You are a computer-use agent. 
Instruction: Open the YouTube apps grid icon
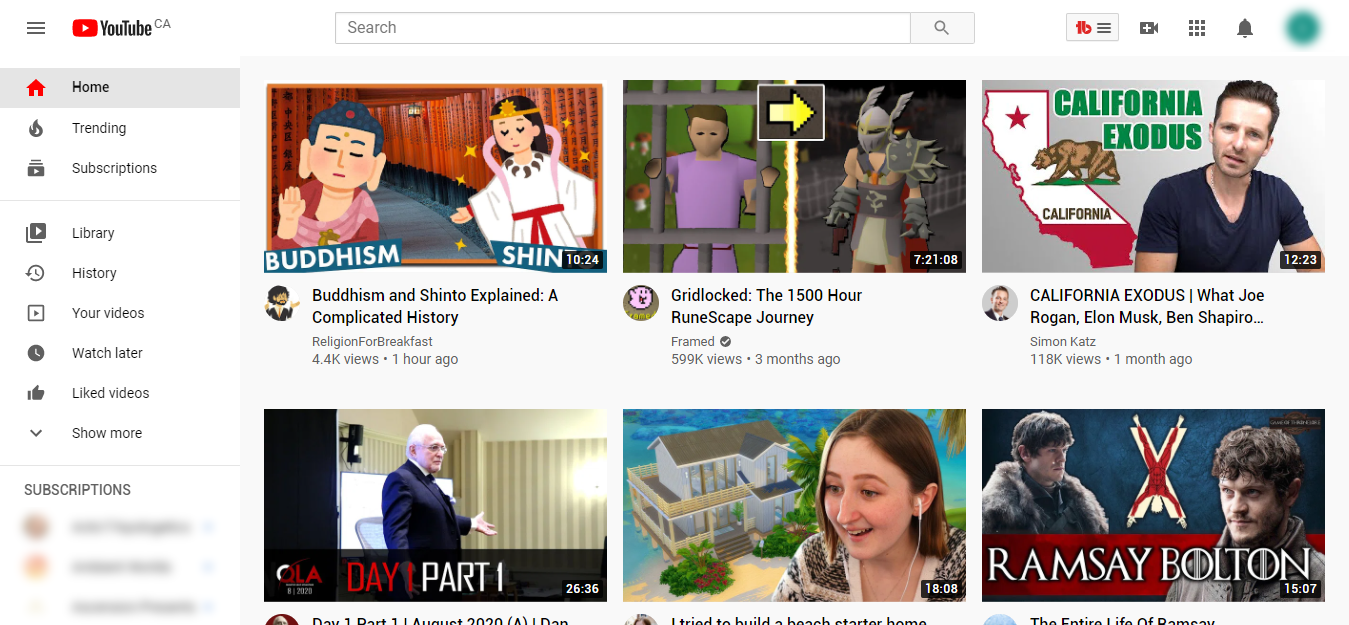[x=1197, y=28]
